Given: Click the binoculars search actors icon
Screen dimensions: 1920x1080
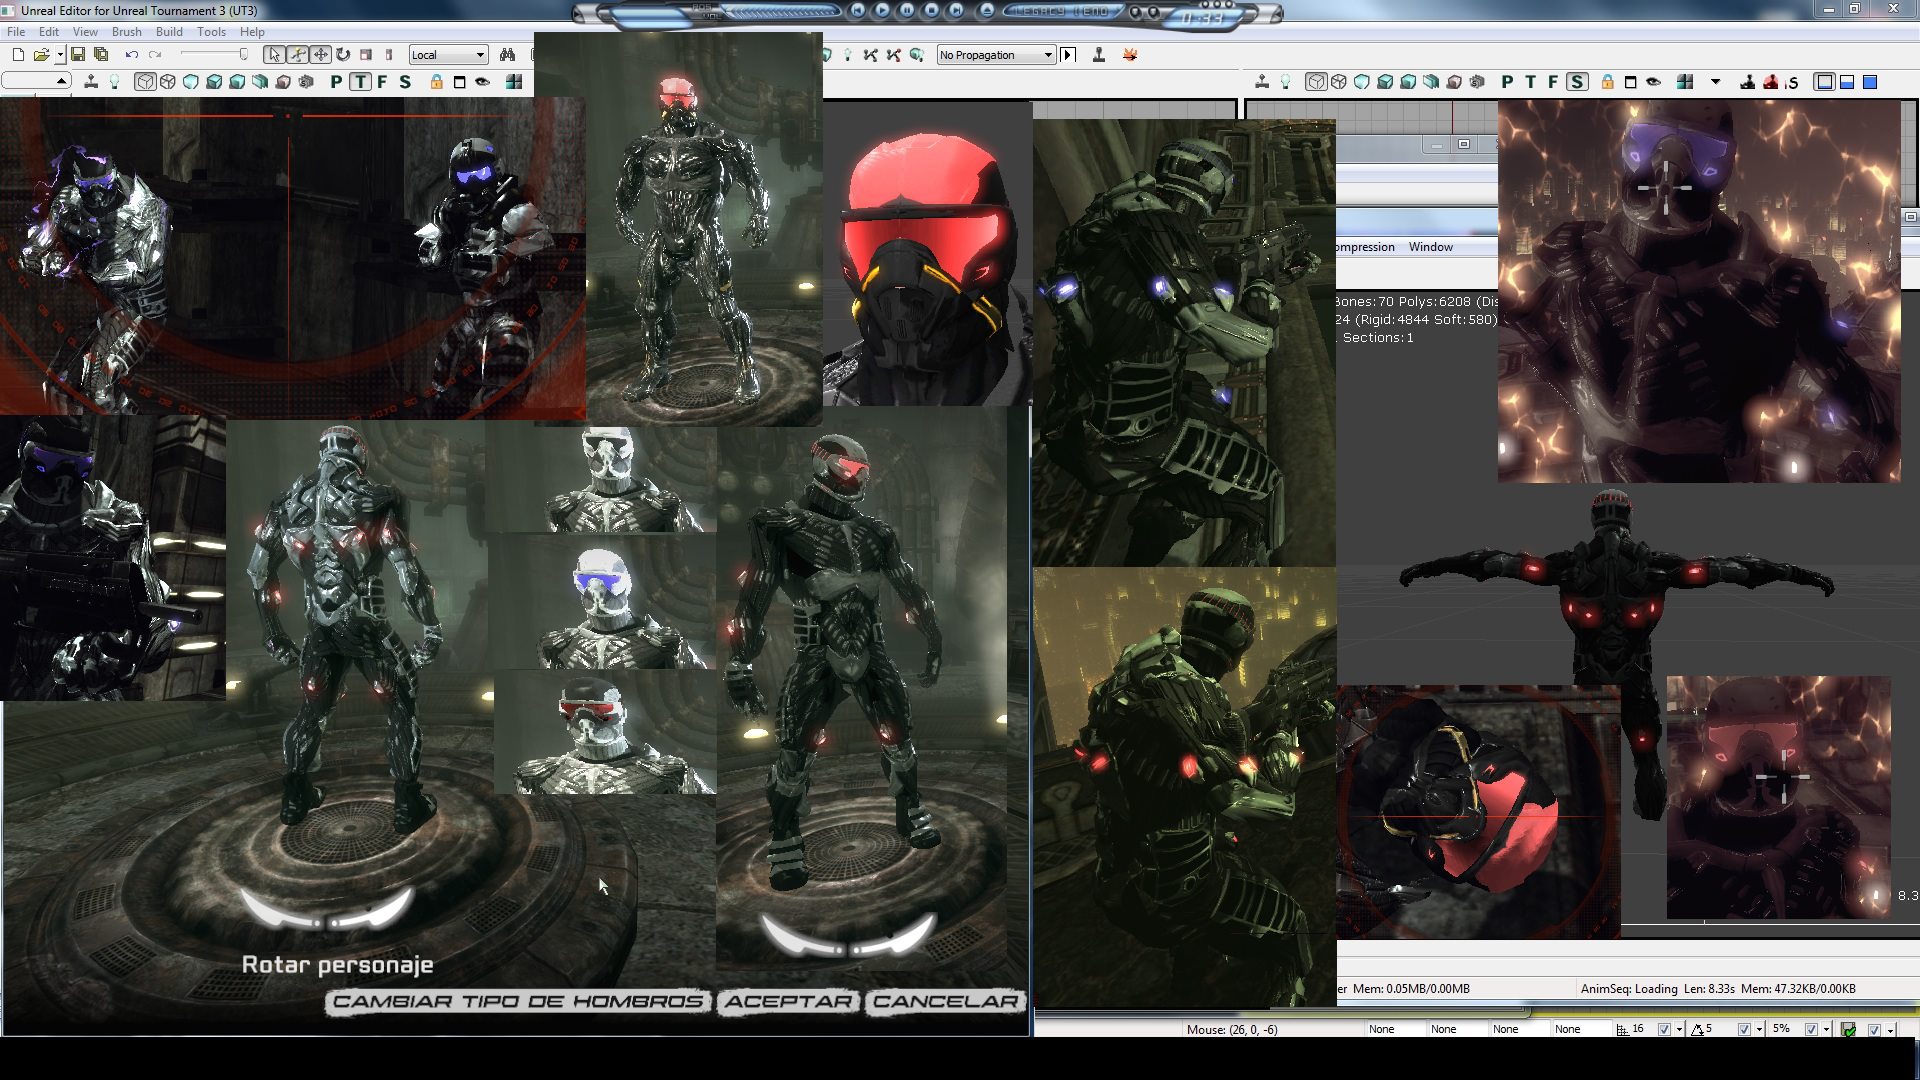Looking at the screenshot, I should pyautogui.click(x=507, y=55).
